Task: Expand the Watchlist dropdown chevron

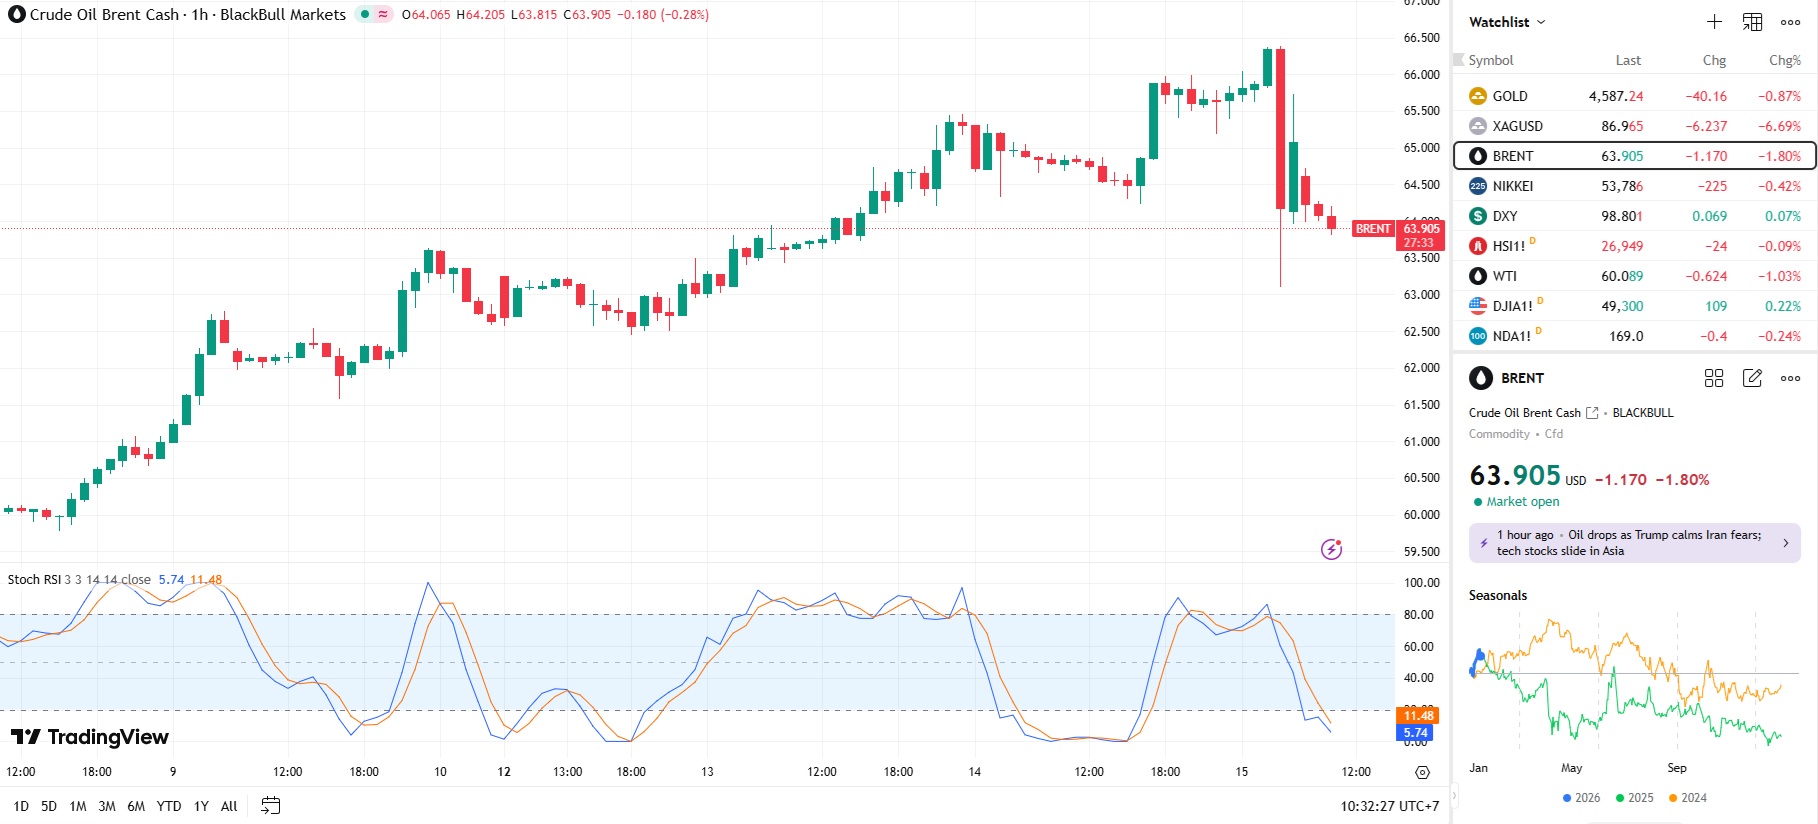Action: pyautogui.click(x=1541, y=22)
